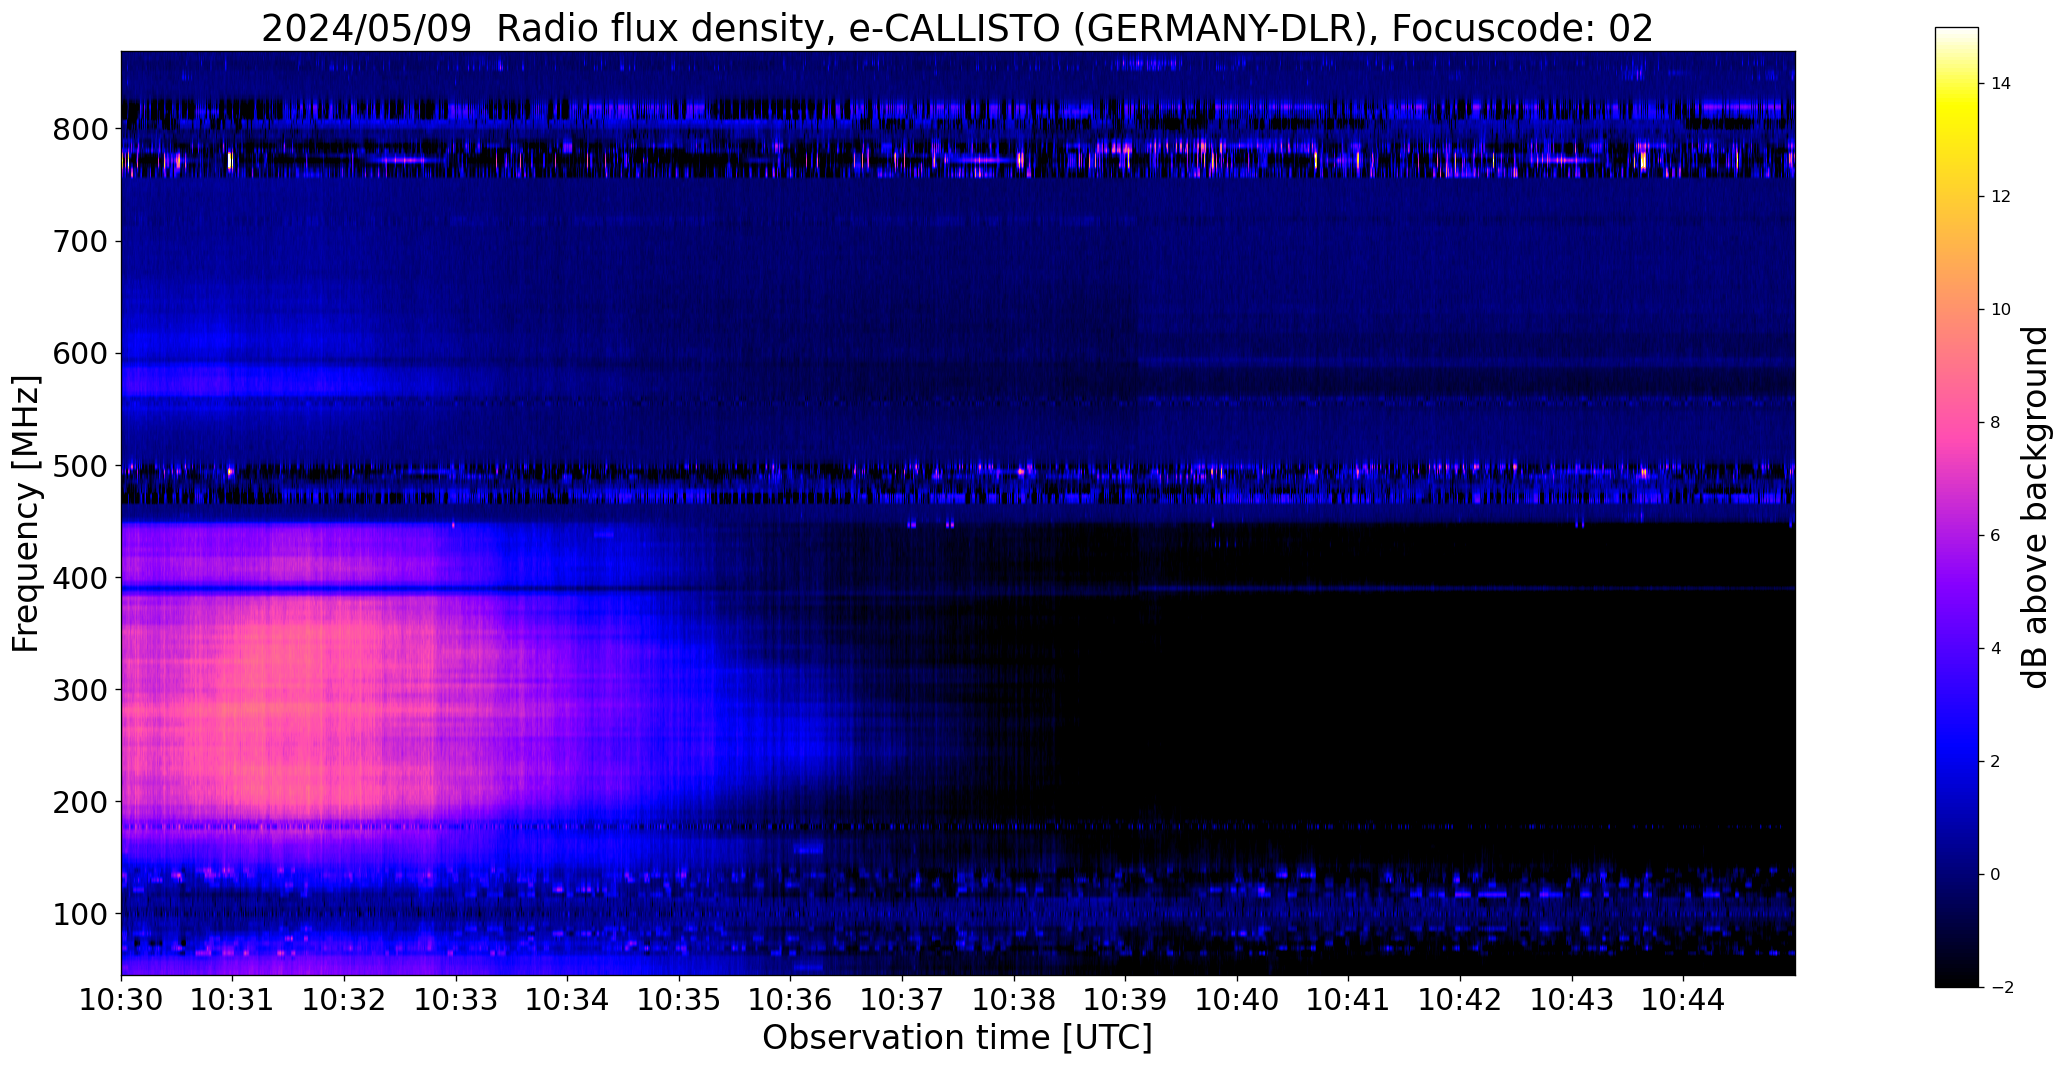
Task: Click the 10:41 time tick label
Action: (x=1349, y=1000)
